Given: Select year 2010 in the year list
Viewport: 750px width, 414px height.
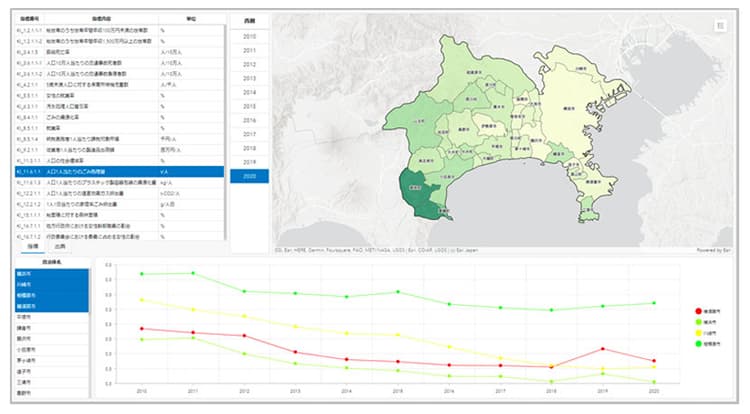Looking at the screenshot, I should coord(249,36).
